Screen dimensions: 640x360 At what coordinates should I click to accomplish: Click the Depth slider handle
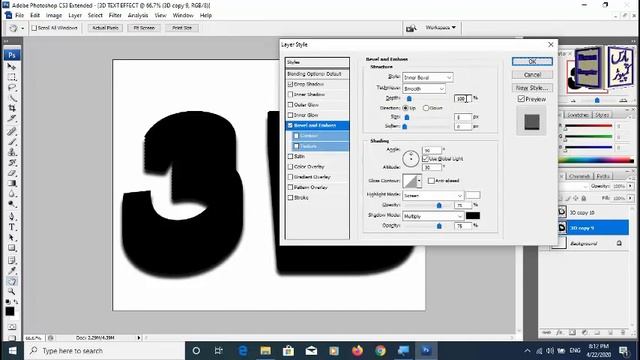coord(409,98)
